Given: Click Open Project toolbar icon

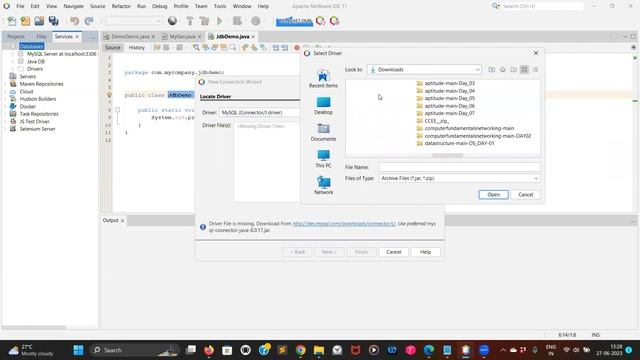Looking at the screenshot, I should [x=39, y=21].
